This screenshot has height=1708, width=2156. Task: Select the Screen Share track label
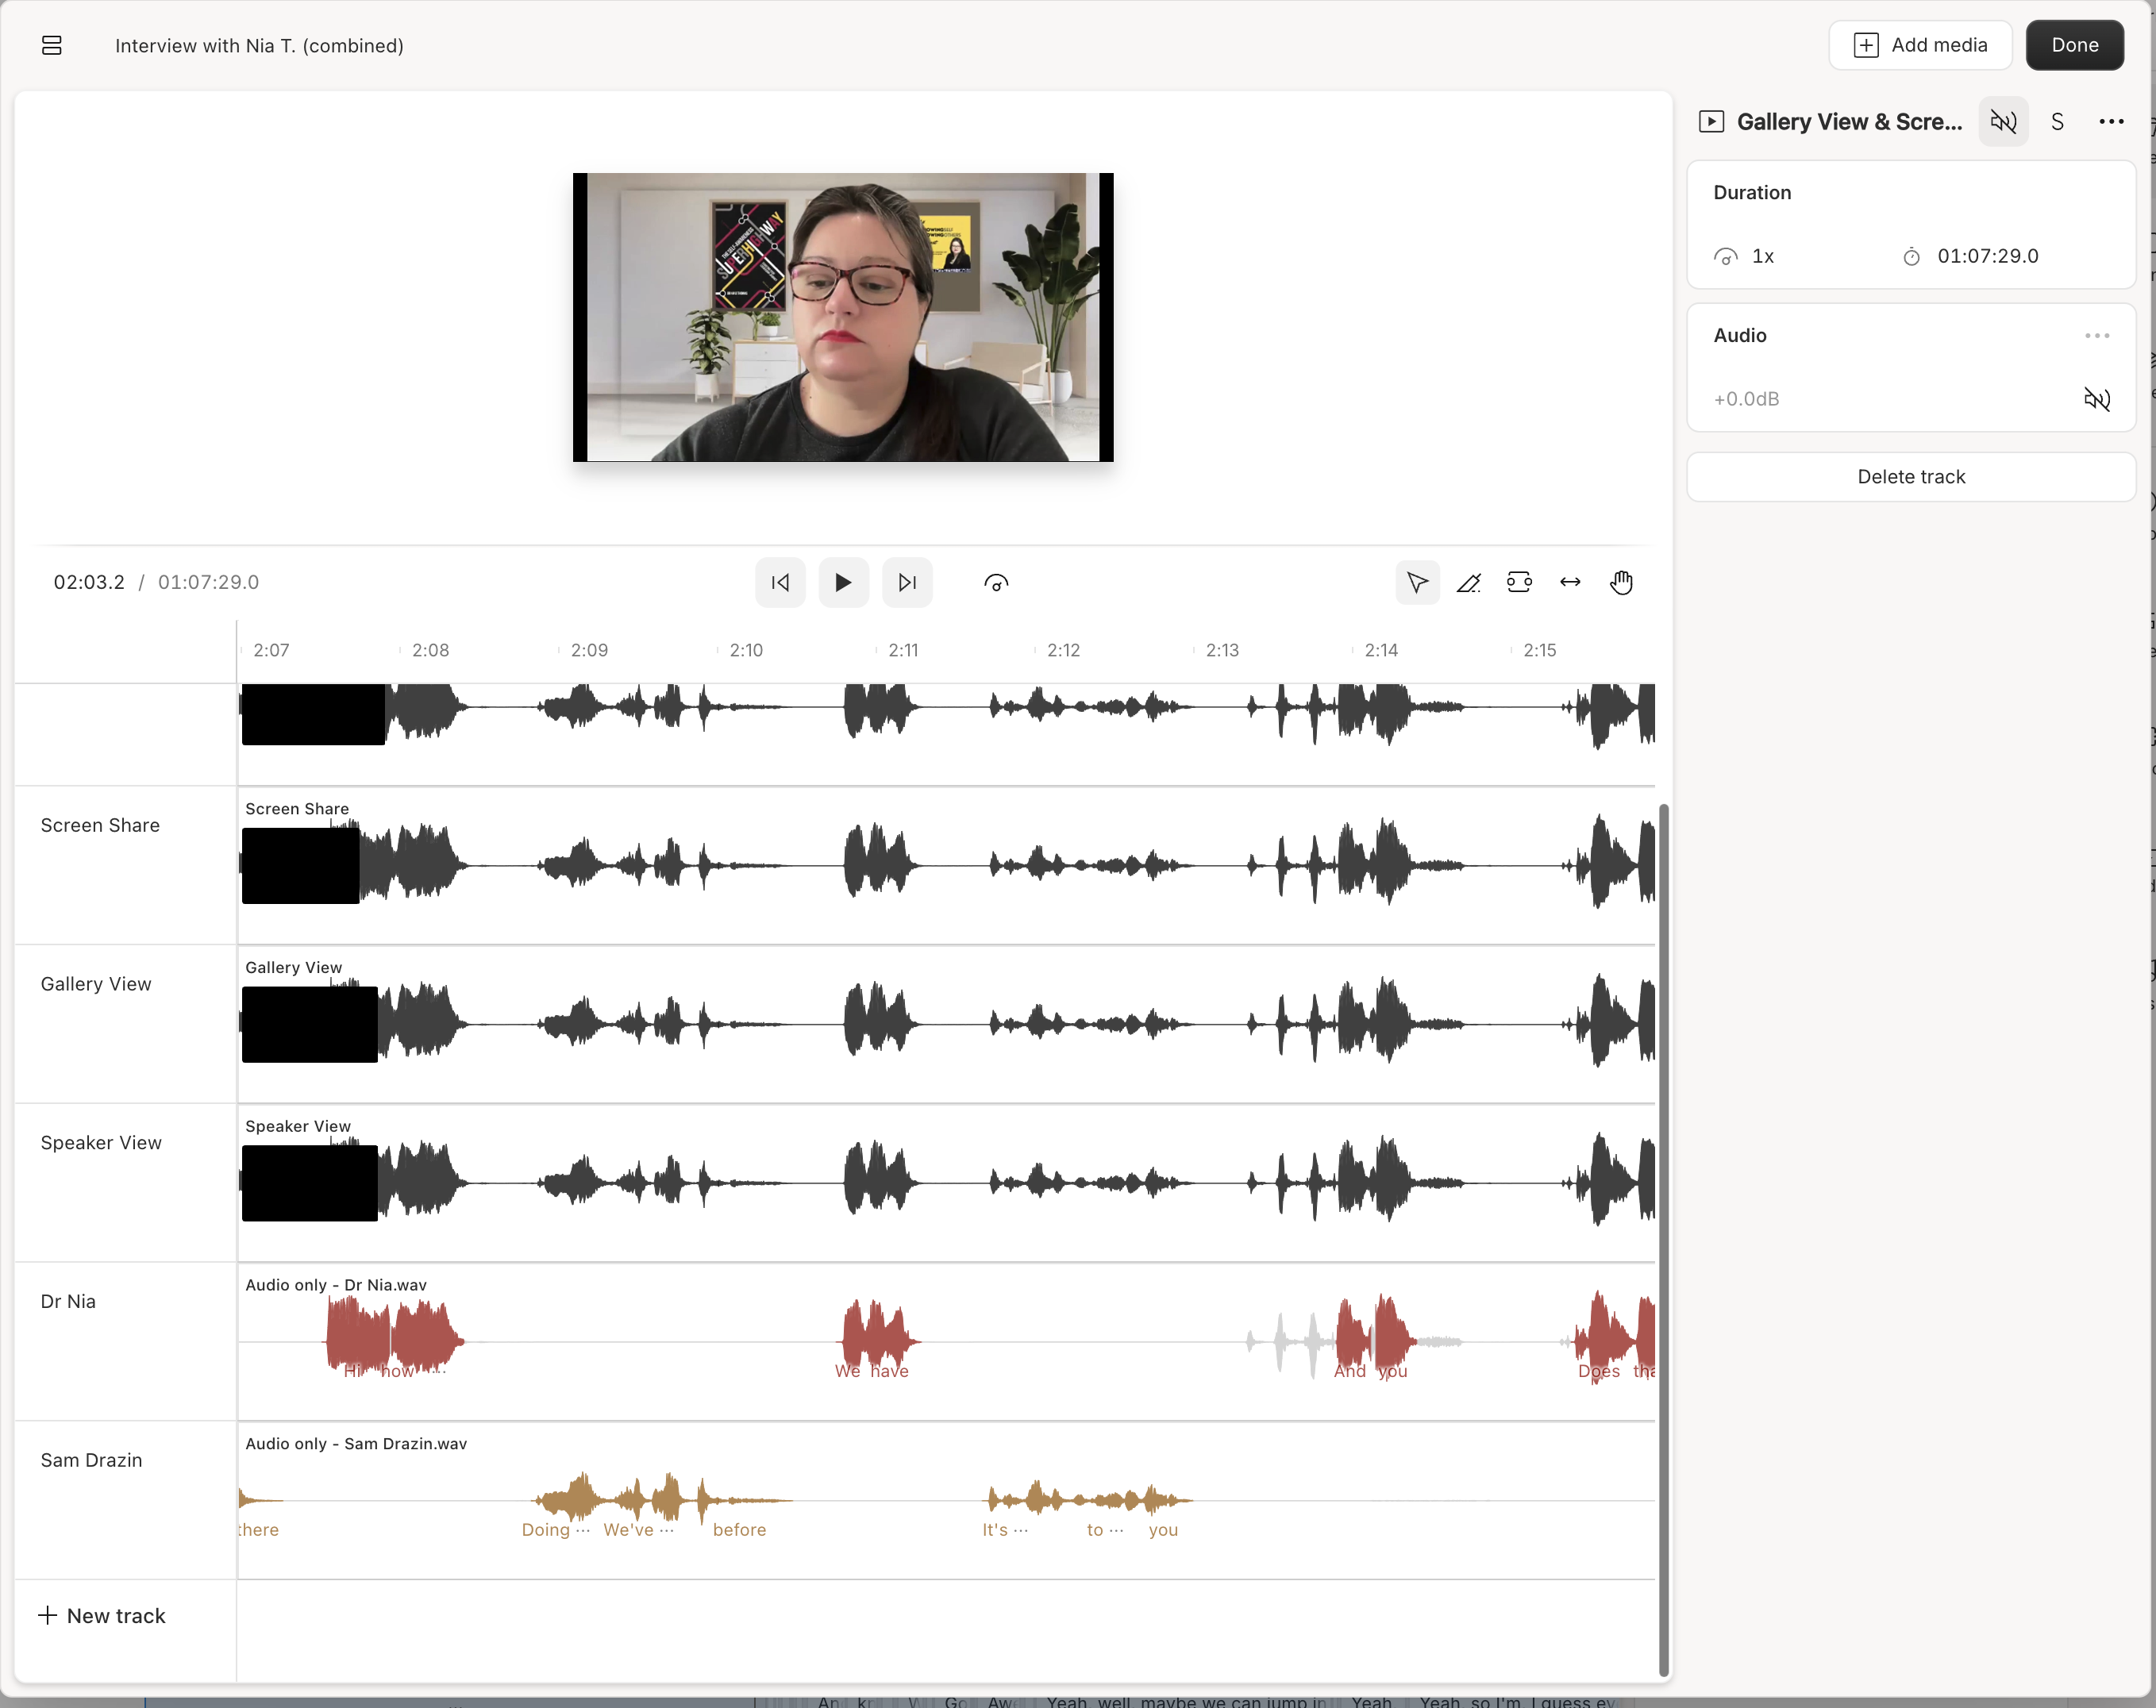coord(100,825)
